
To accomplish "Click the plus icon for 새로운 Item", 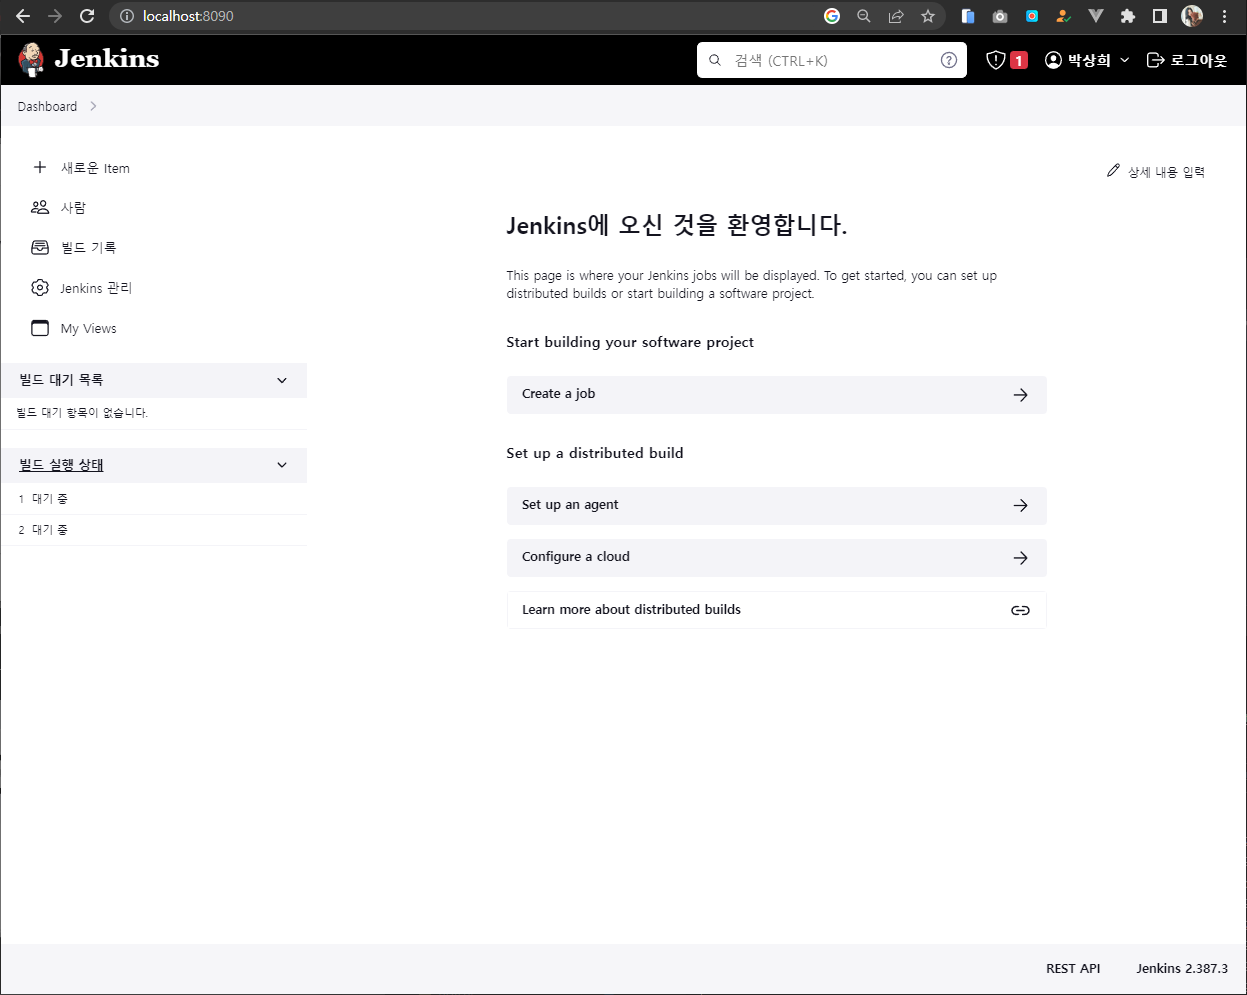I will point(40,167).
